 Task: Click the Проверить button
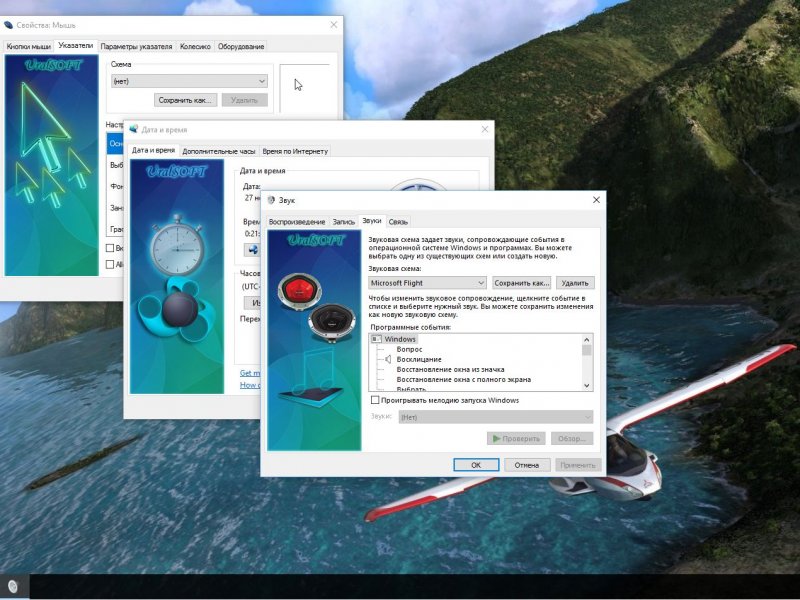click(516, 438)
